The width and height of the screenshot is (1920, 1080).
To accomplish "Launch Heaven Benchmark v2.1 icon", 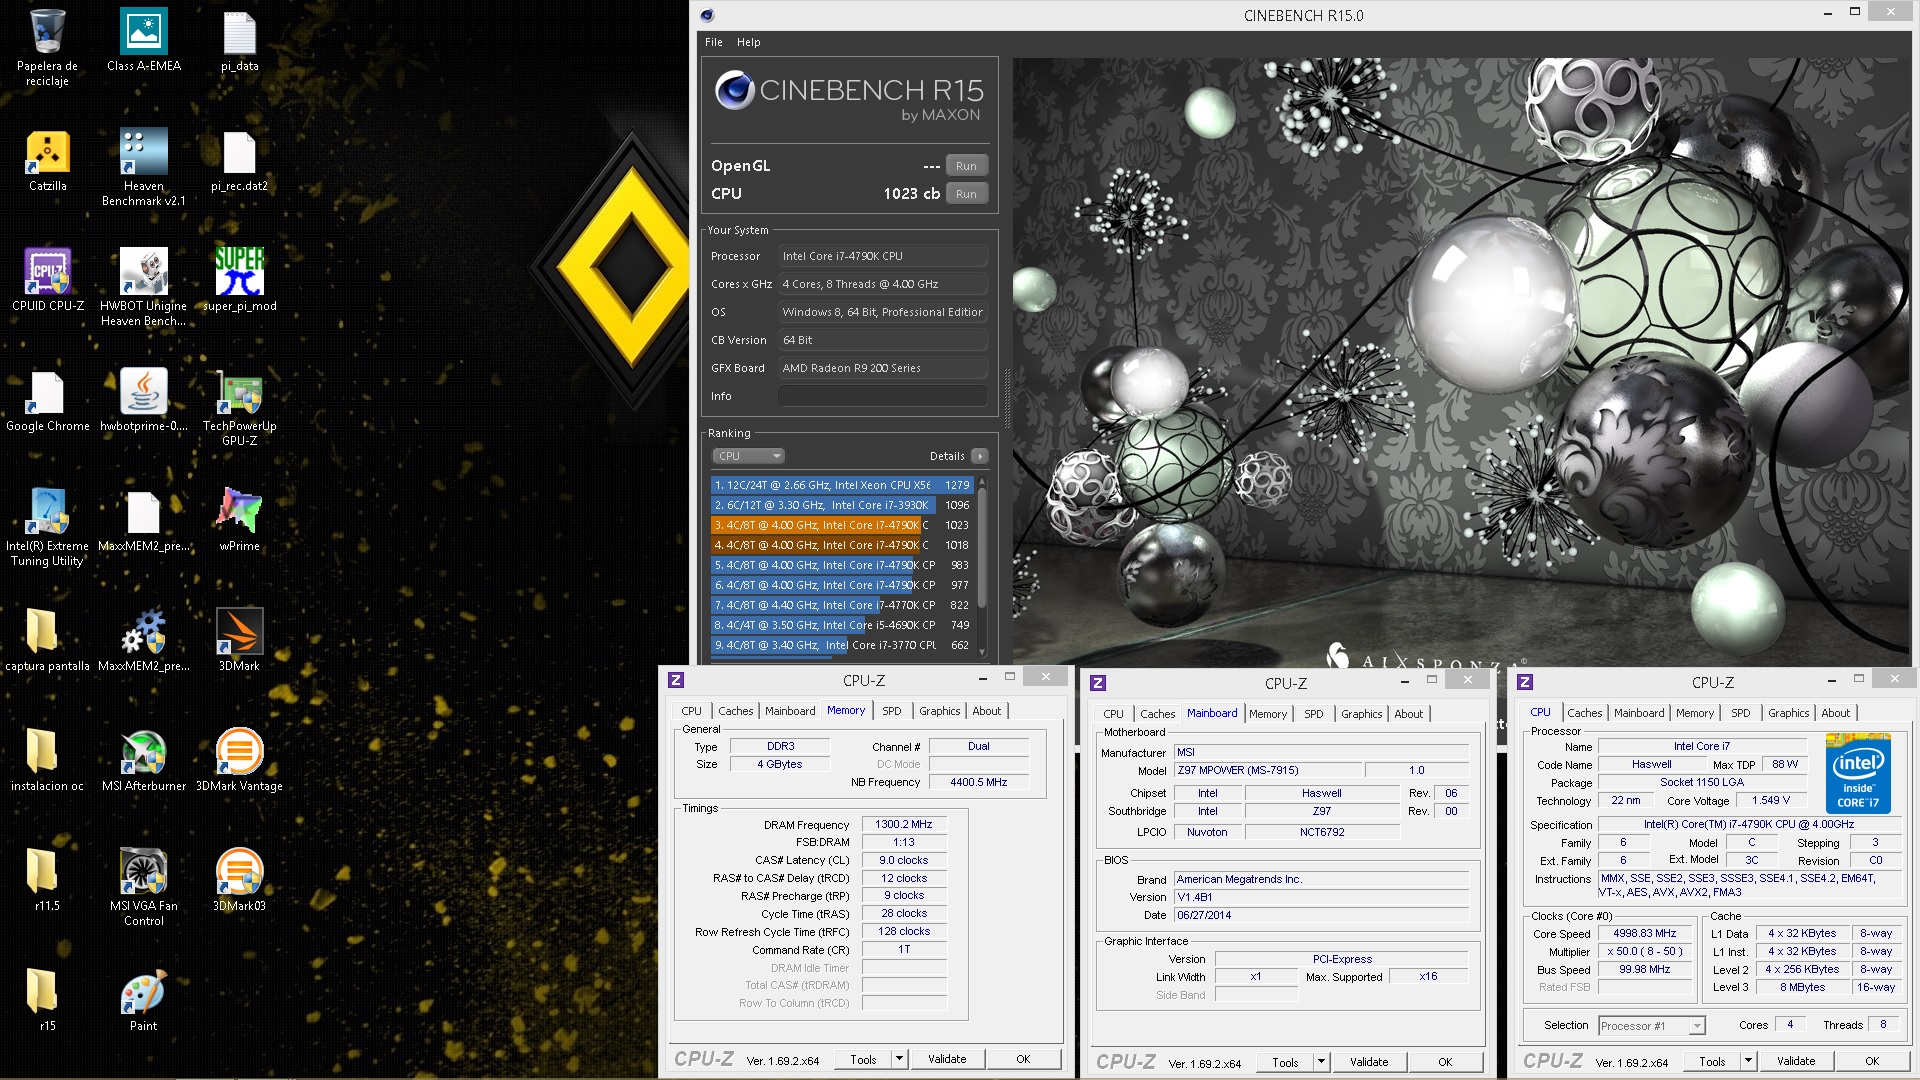I will point(143,153).
